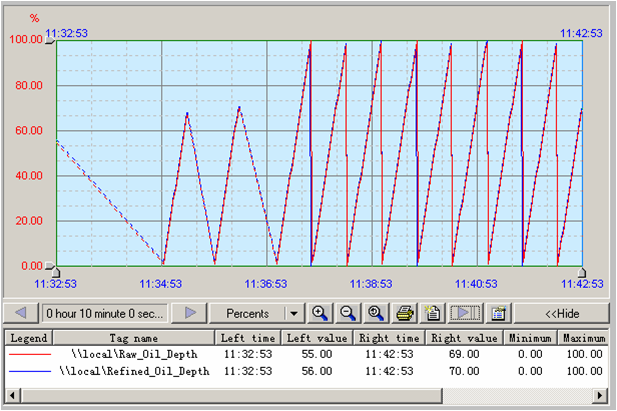Click the 11:34:53 time axis label
Viewport: 617px width, 411px height.
coord(161,284)
